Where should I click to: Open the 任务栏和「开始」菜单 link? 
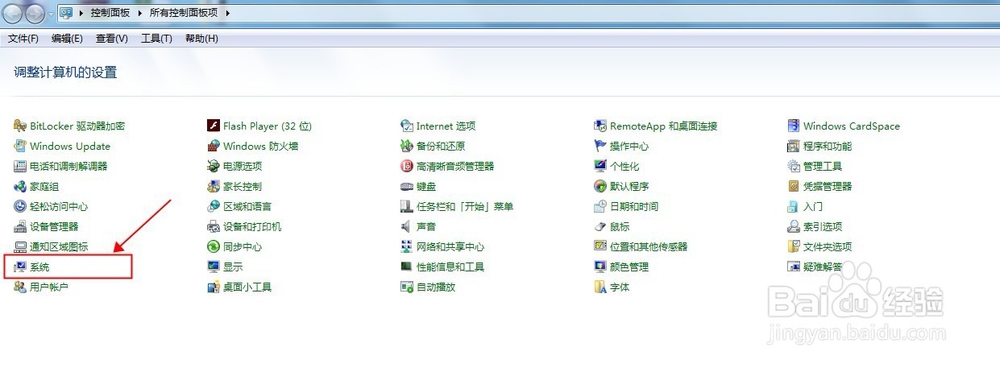point(465,207)
